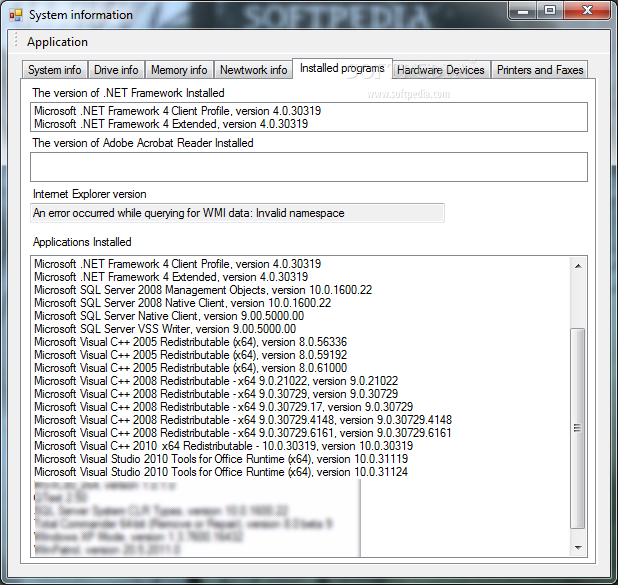Go to the Hardware Devices tab
Screen dimensions: 618x585
(440, 70)
